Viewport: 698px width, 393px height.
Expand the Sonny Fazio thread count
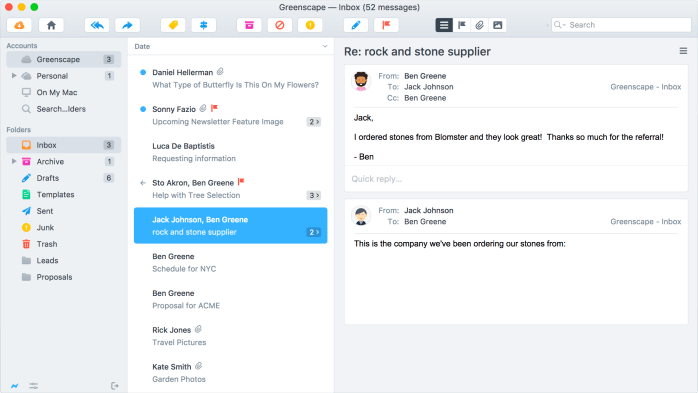pyautogui.click(x=314, y=122)
